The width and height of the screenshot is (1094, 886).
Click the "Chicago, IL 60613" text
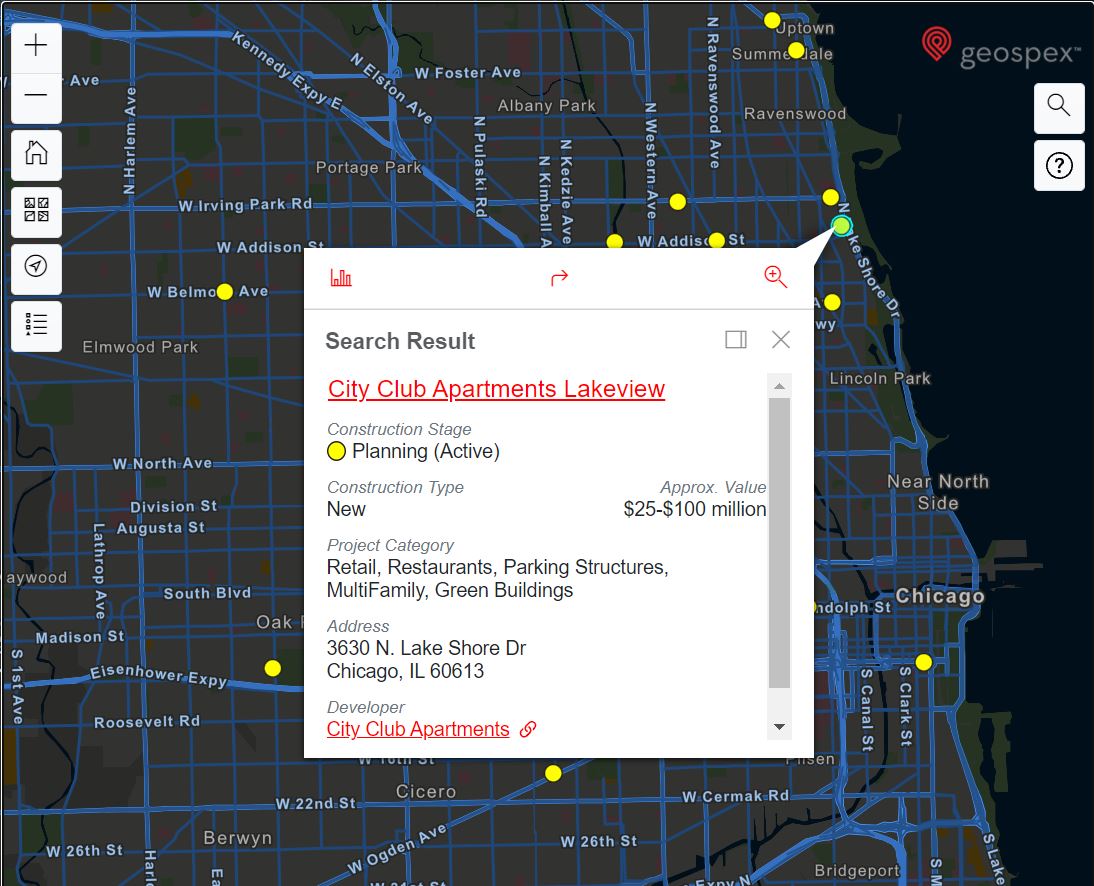(x=405, y=671)
